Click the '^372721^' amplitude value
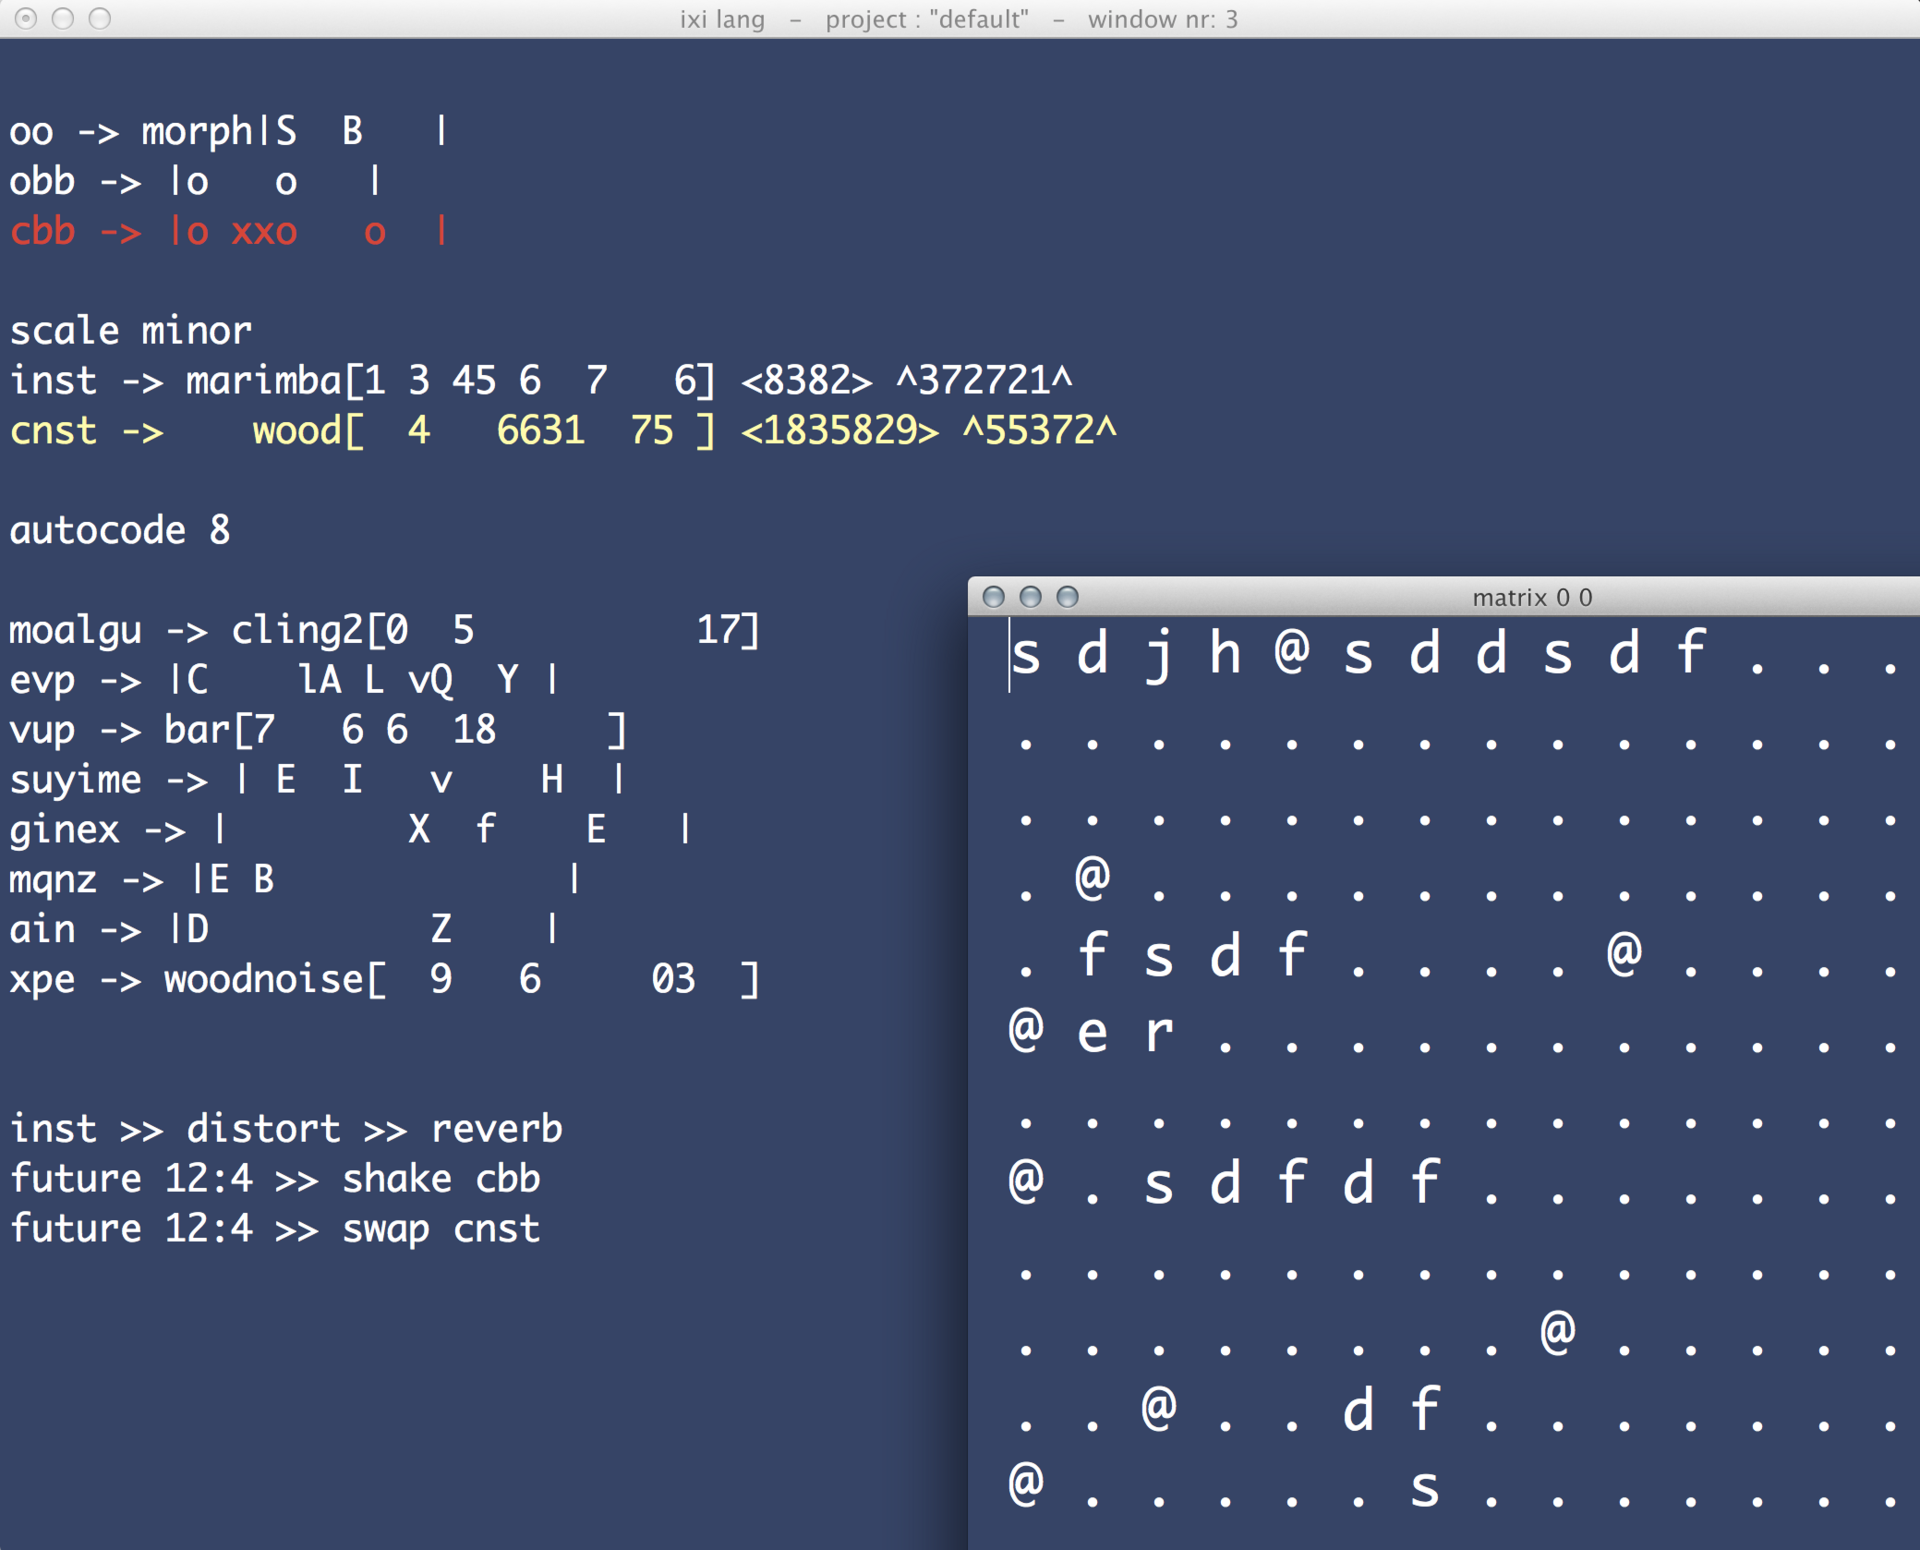The image size is (1920, 1550). tap(984, 381)
